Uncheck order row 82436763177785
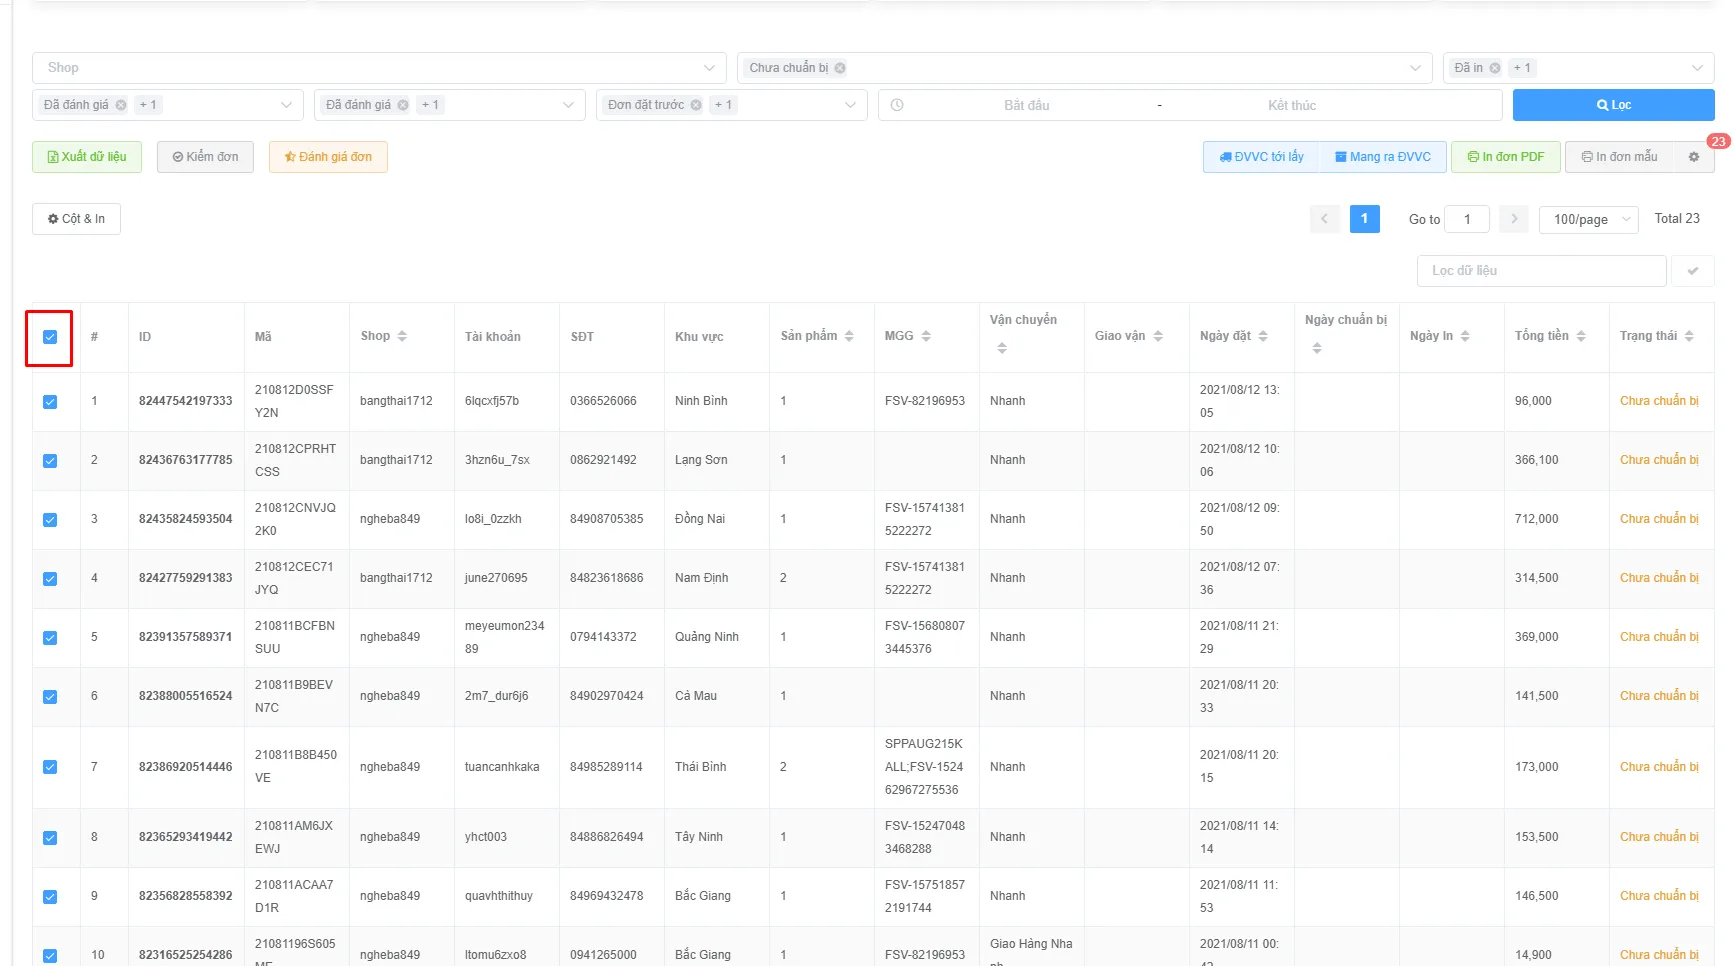The height and width of the screenshot is (966, 1734). click(x=50, y=461)
